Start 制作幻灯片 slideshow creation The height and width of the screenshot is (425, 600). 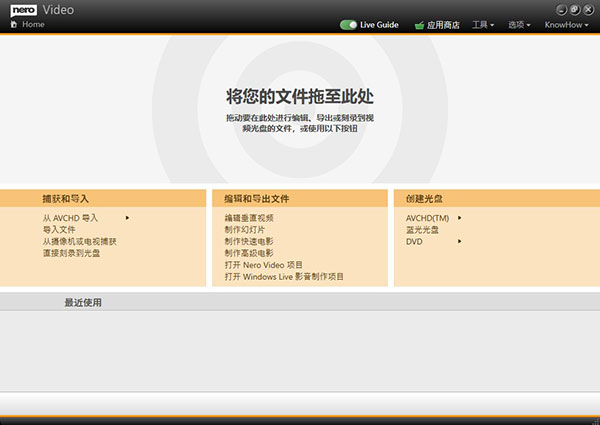point(245,229)
